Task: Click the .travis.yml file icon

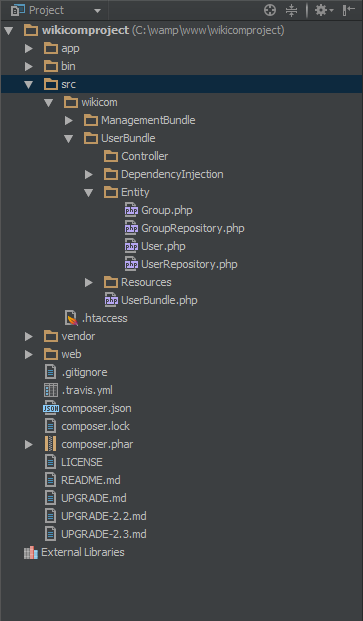Action: click(x=51, y=391)
